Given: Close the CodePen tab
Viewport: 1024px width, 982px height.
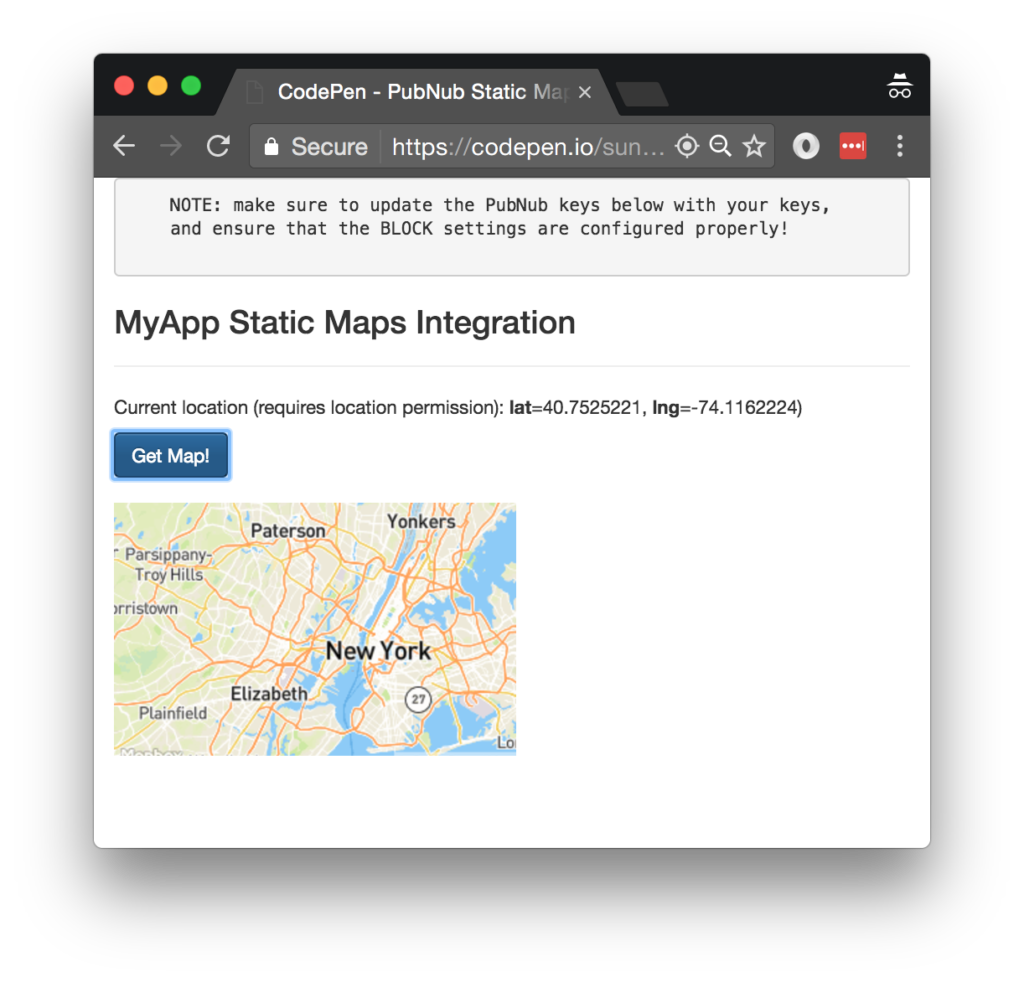Looking at the screenshot, I should coord(584,91).
